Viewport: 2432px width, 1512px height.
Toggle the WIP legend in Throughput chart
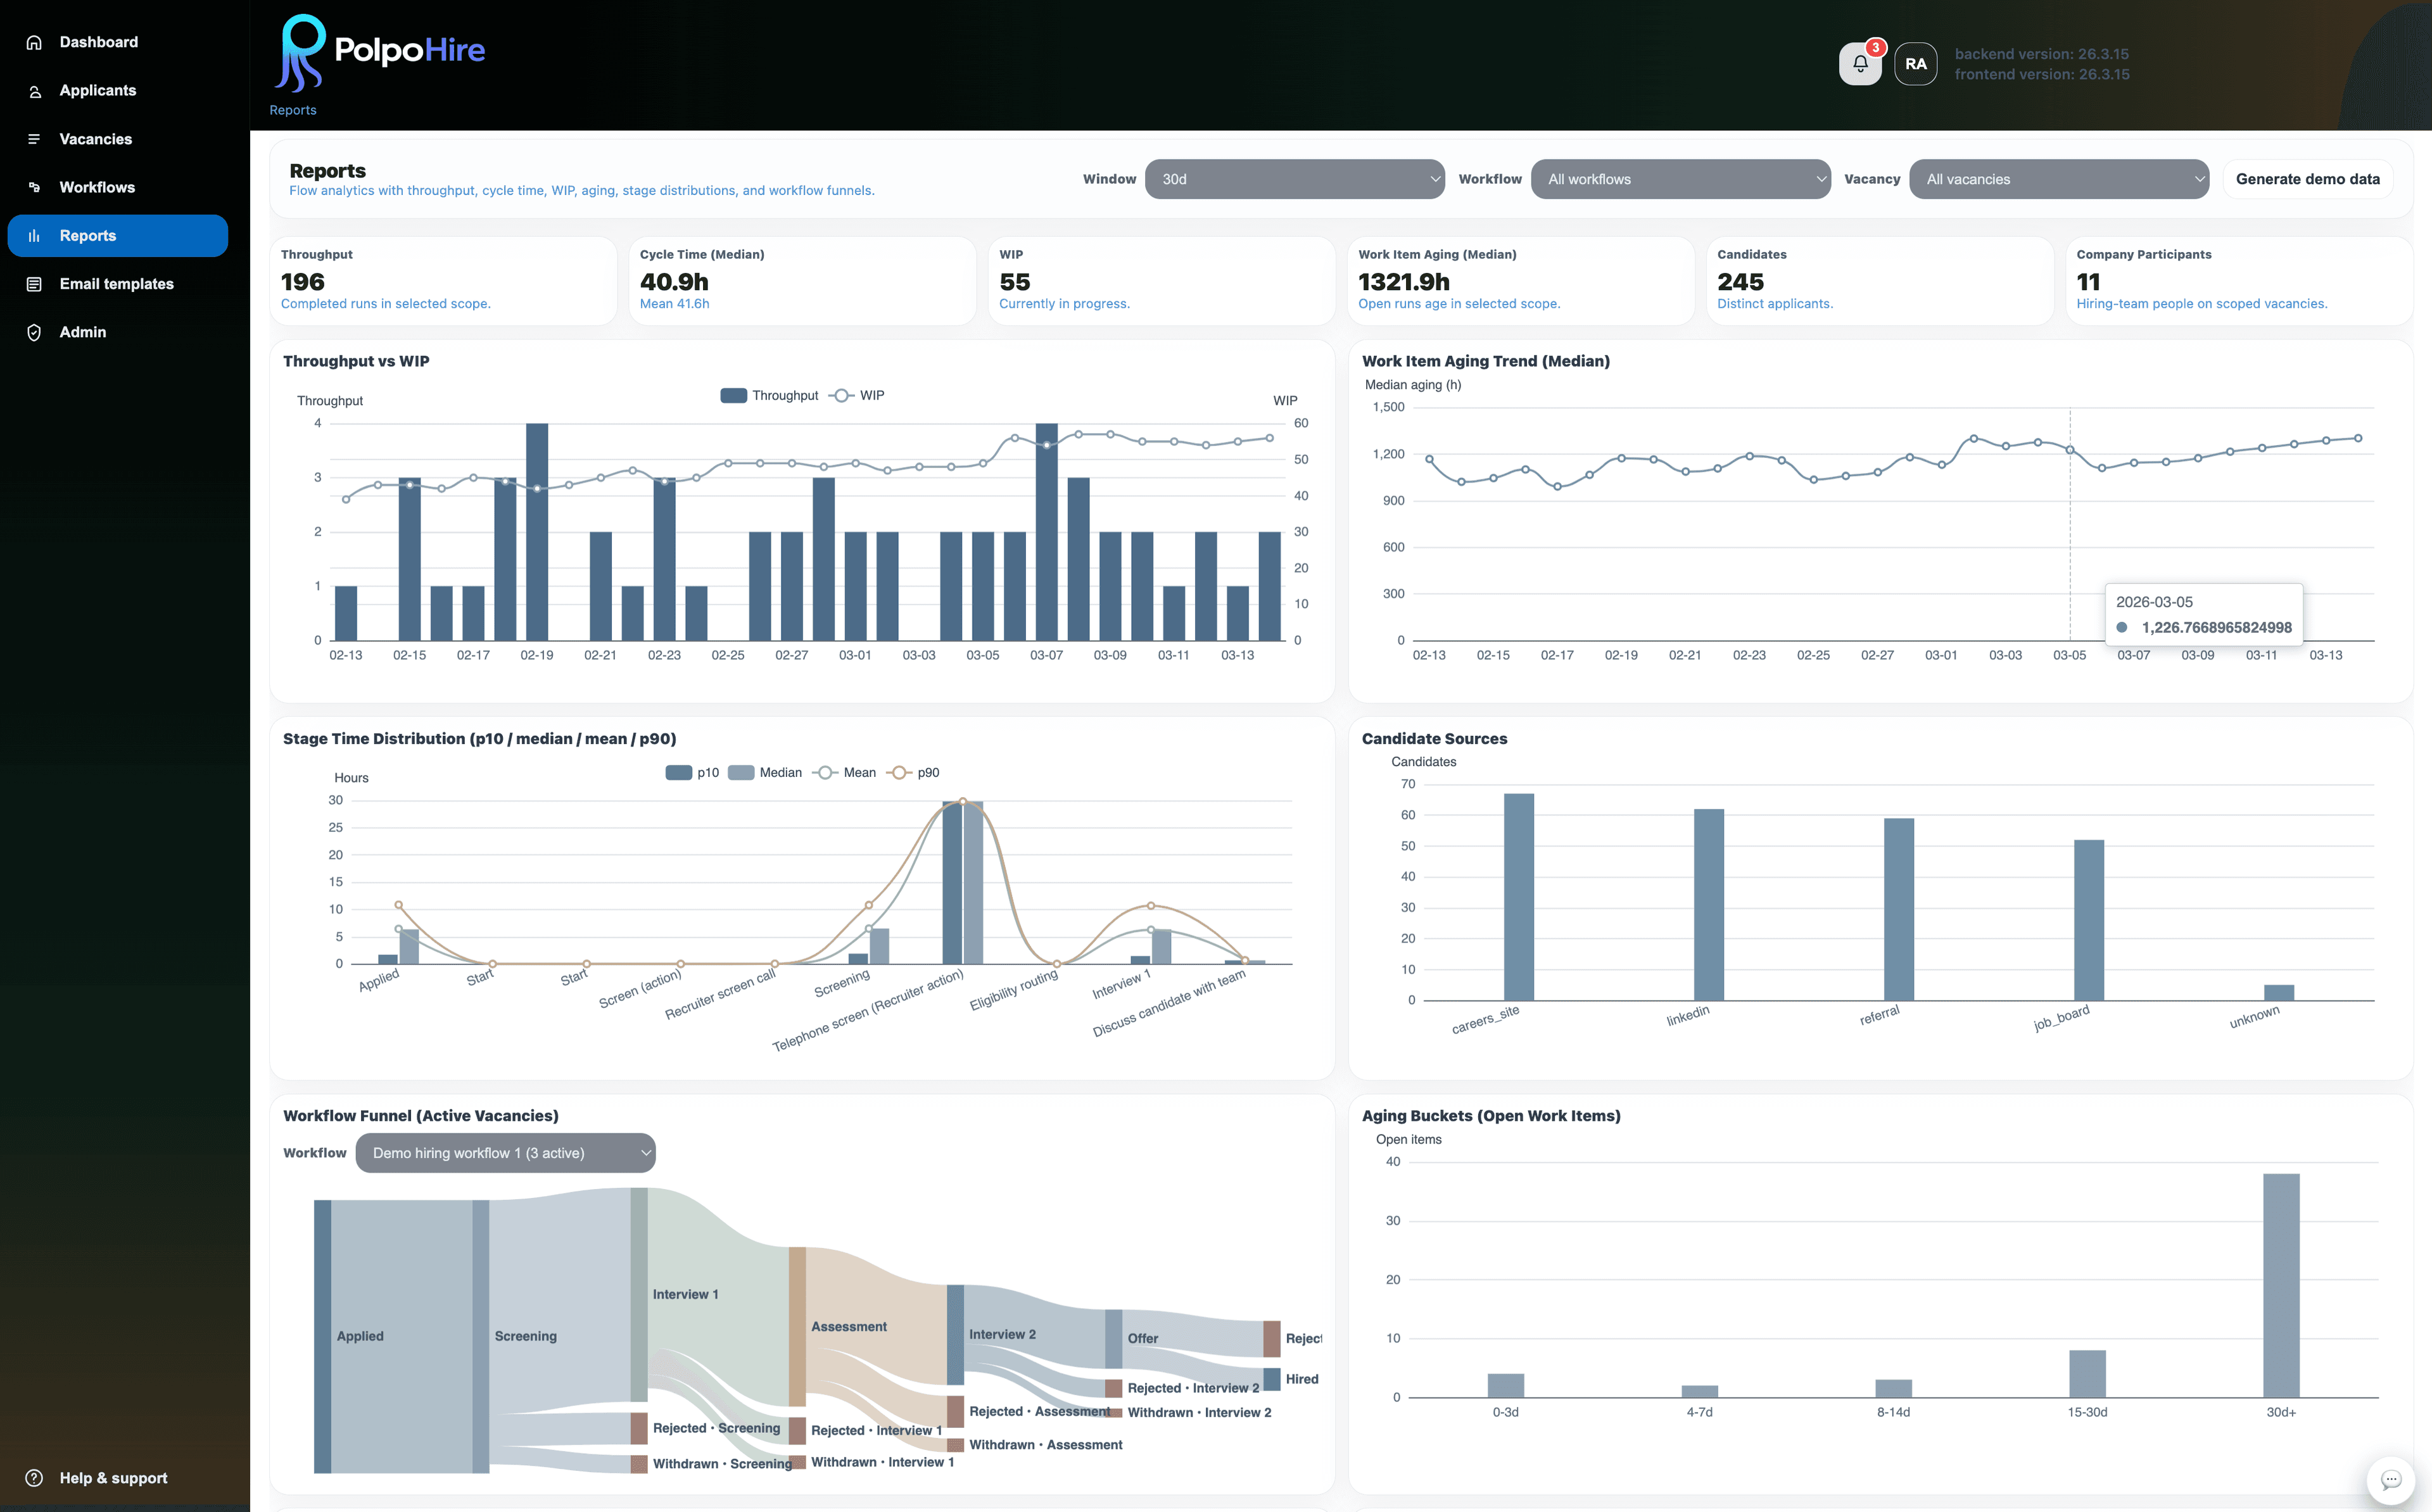pos(858,394)
